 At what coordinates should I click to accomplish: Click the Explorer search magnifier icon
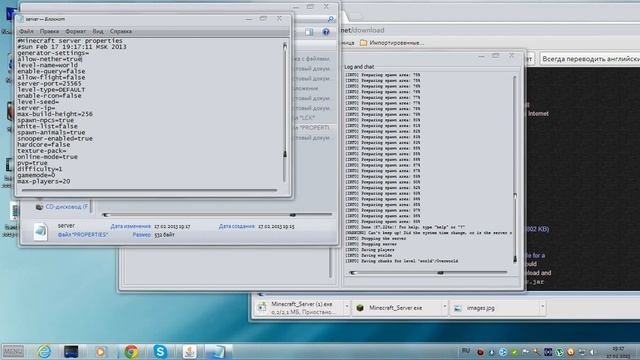click(331, 19)
